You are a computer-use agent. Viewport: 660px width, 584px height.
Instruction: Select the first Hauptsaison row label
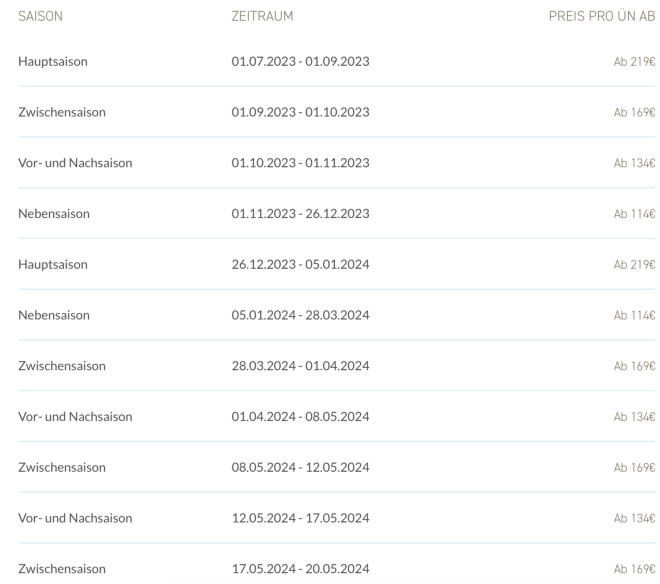click(53, 61)
